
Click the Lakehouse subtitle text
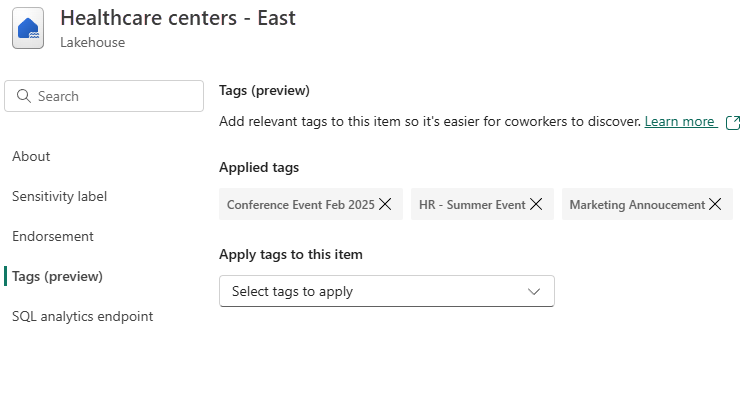pos(92,42)
